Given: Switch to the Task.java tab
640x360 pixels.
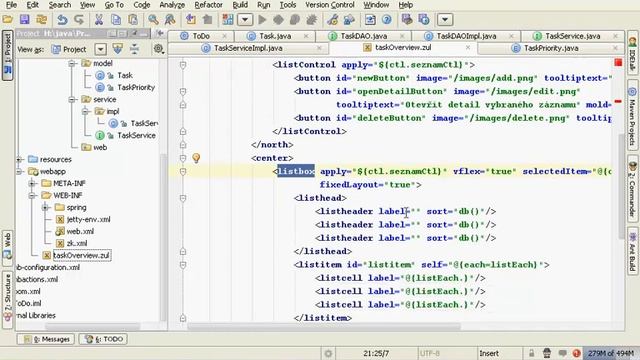Looking at the screenshot, I should [275, 36].
